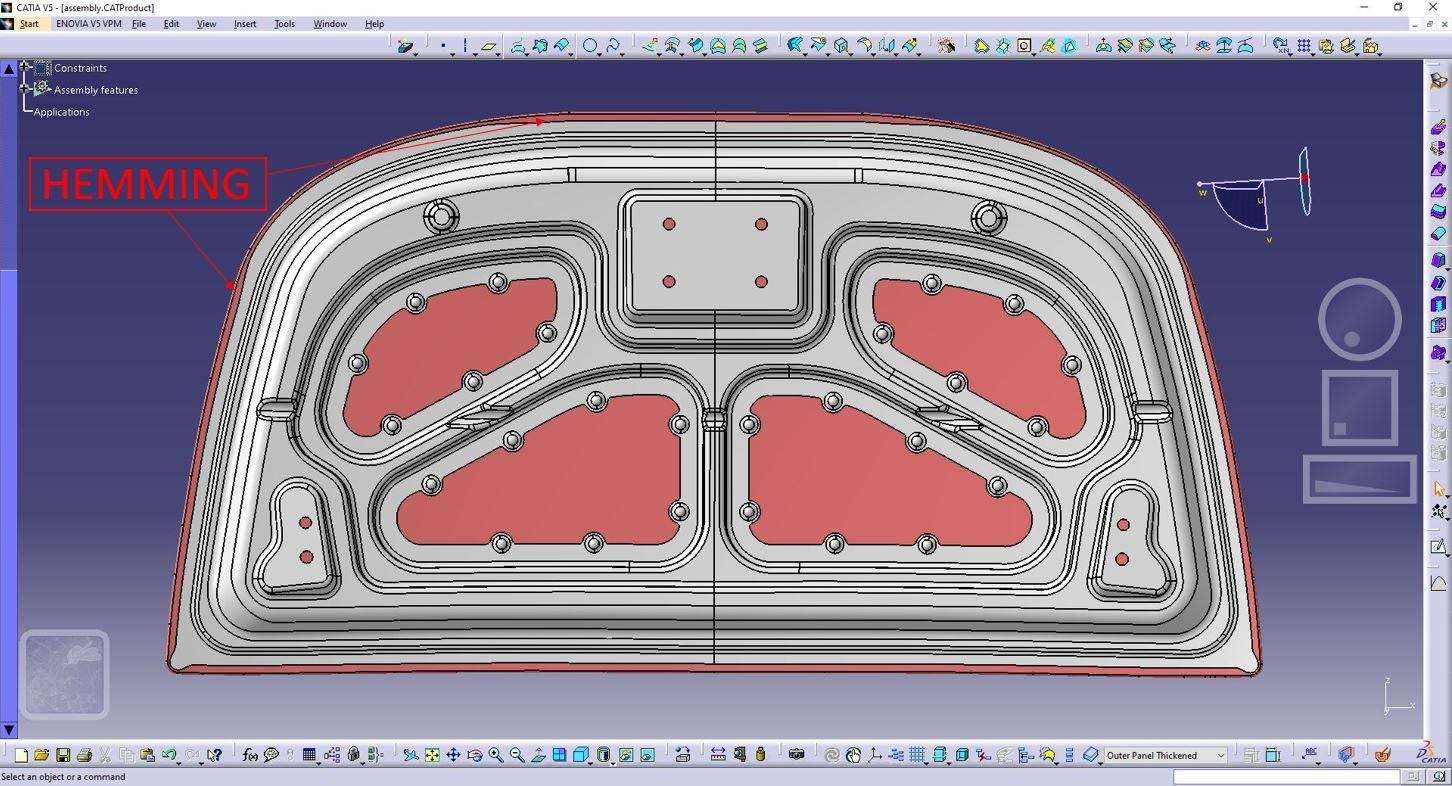Open the Formula f(x) tool
This screenshot has height=786, width=1452.
tap(250, 755)
